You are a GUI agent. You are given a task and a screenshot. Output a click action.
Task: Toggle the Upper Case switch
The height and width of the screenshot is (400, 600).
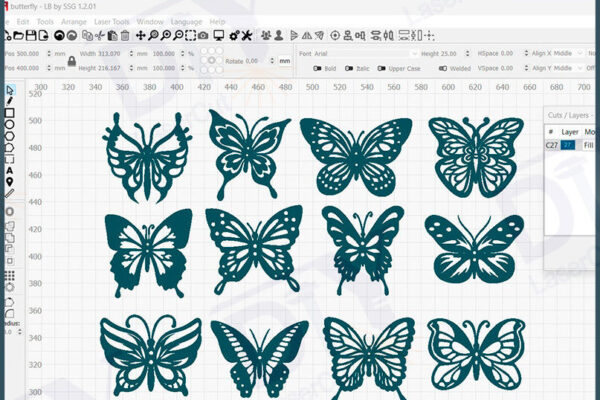point(382,69)
